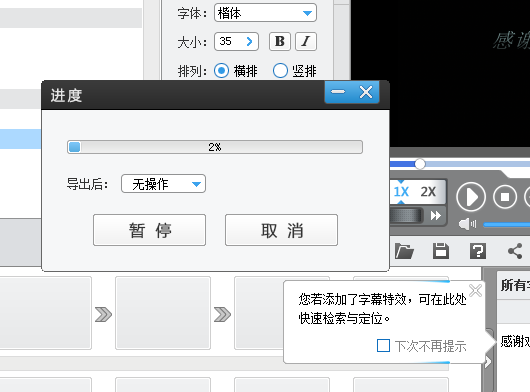Select 1X playback speed

(x=401, y=192)
